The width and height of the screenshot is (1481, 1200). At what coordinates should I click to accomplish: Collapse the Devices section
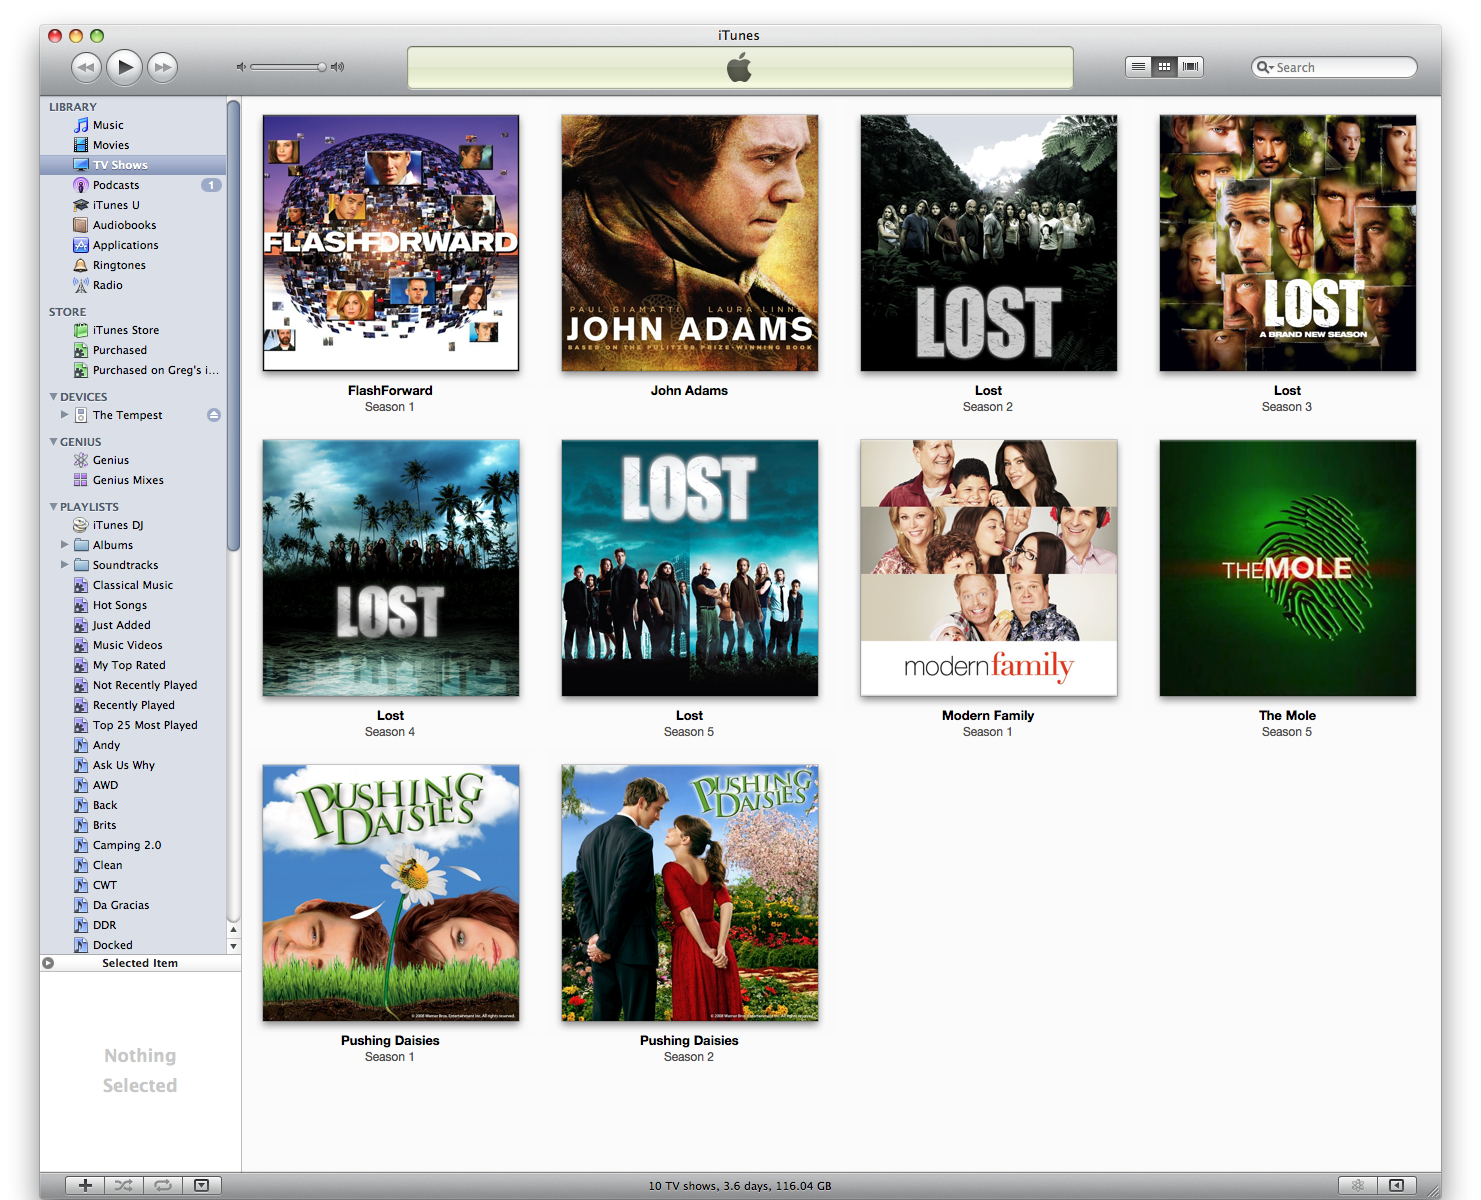(x=53, y=396)
